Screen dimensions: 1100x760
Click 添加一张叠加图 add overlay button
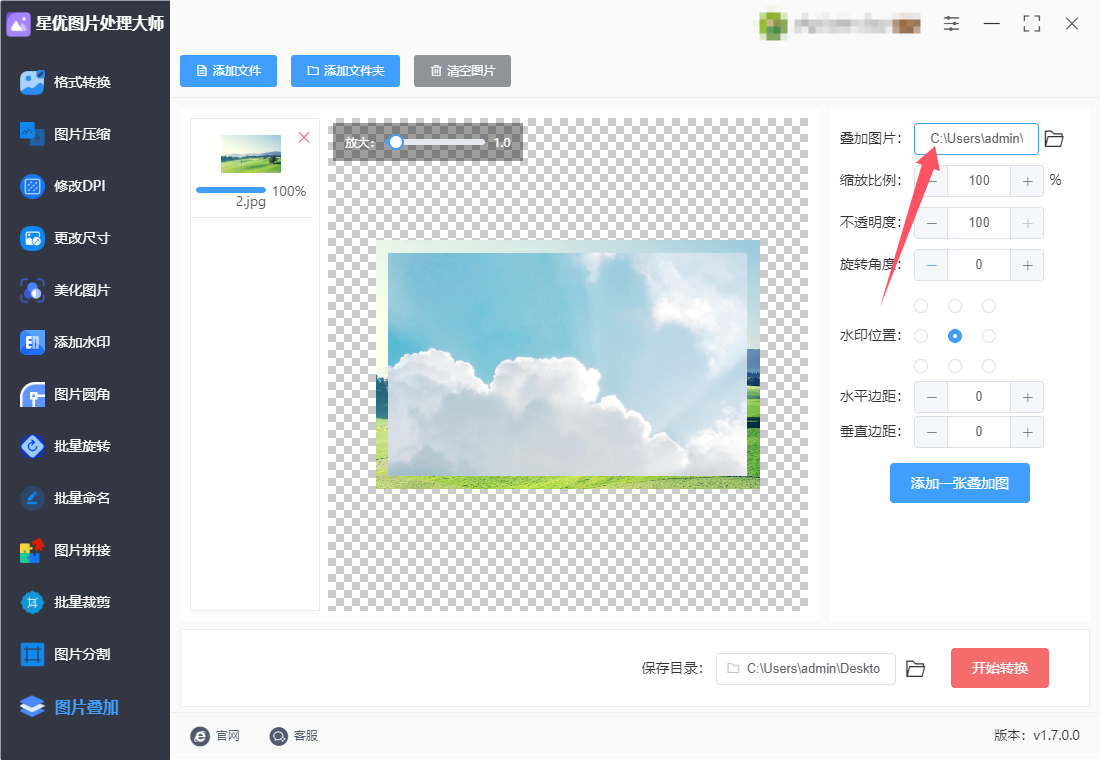click(960, 483)
